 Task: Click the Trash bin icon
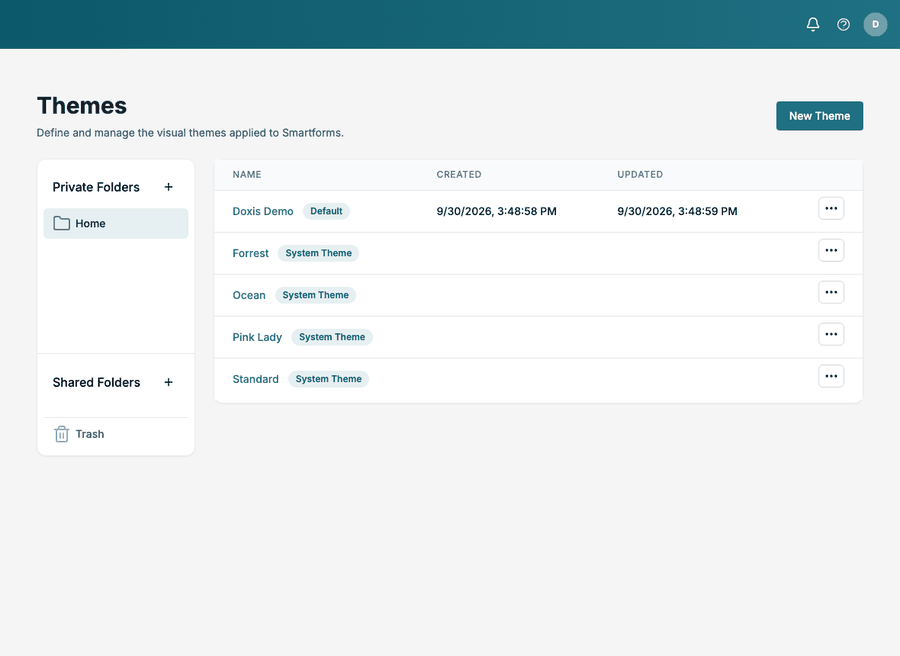point(61,434)
